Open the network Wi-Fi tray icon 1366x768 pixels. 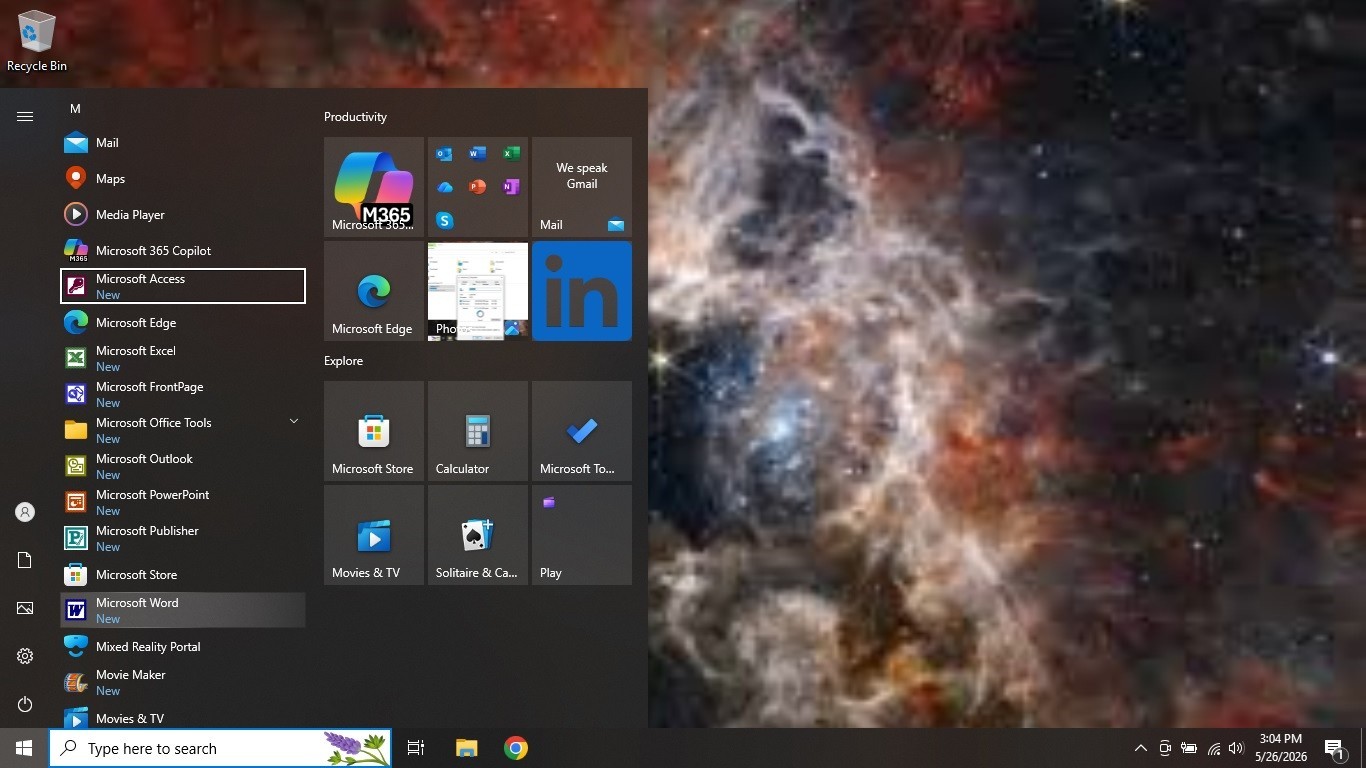(1213, 748)
